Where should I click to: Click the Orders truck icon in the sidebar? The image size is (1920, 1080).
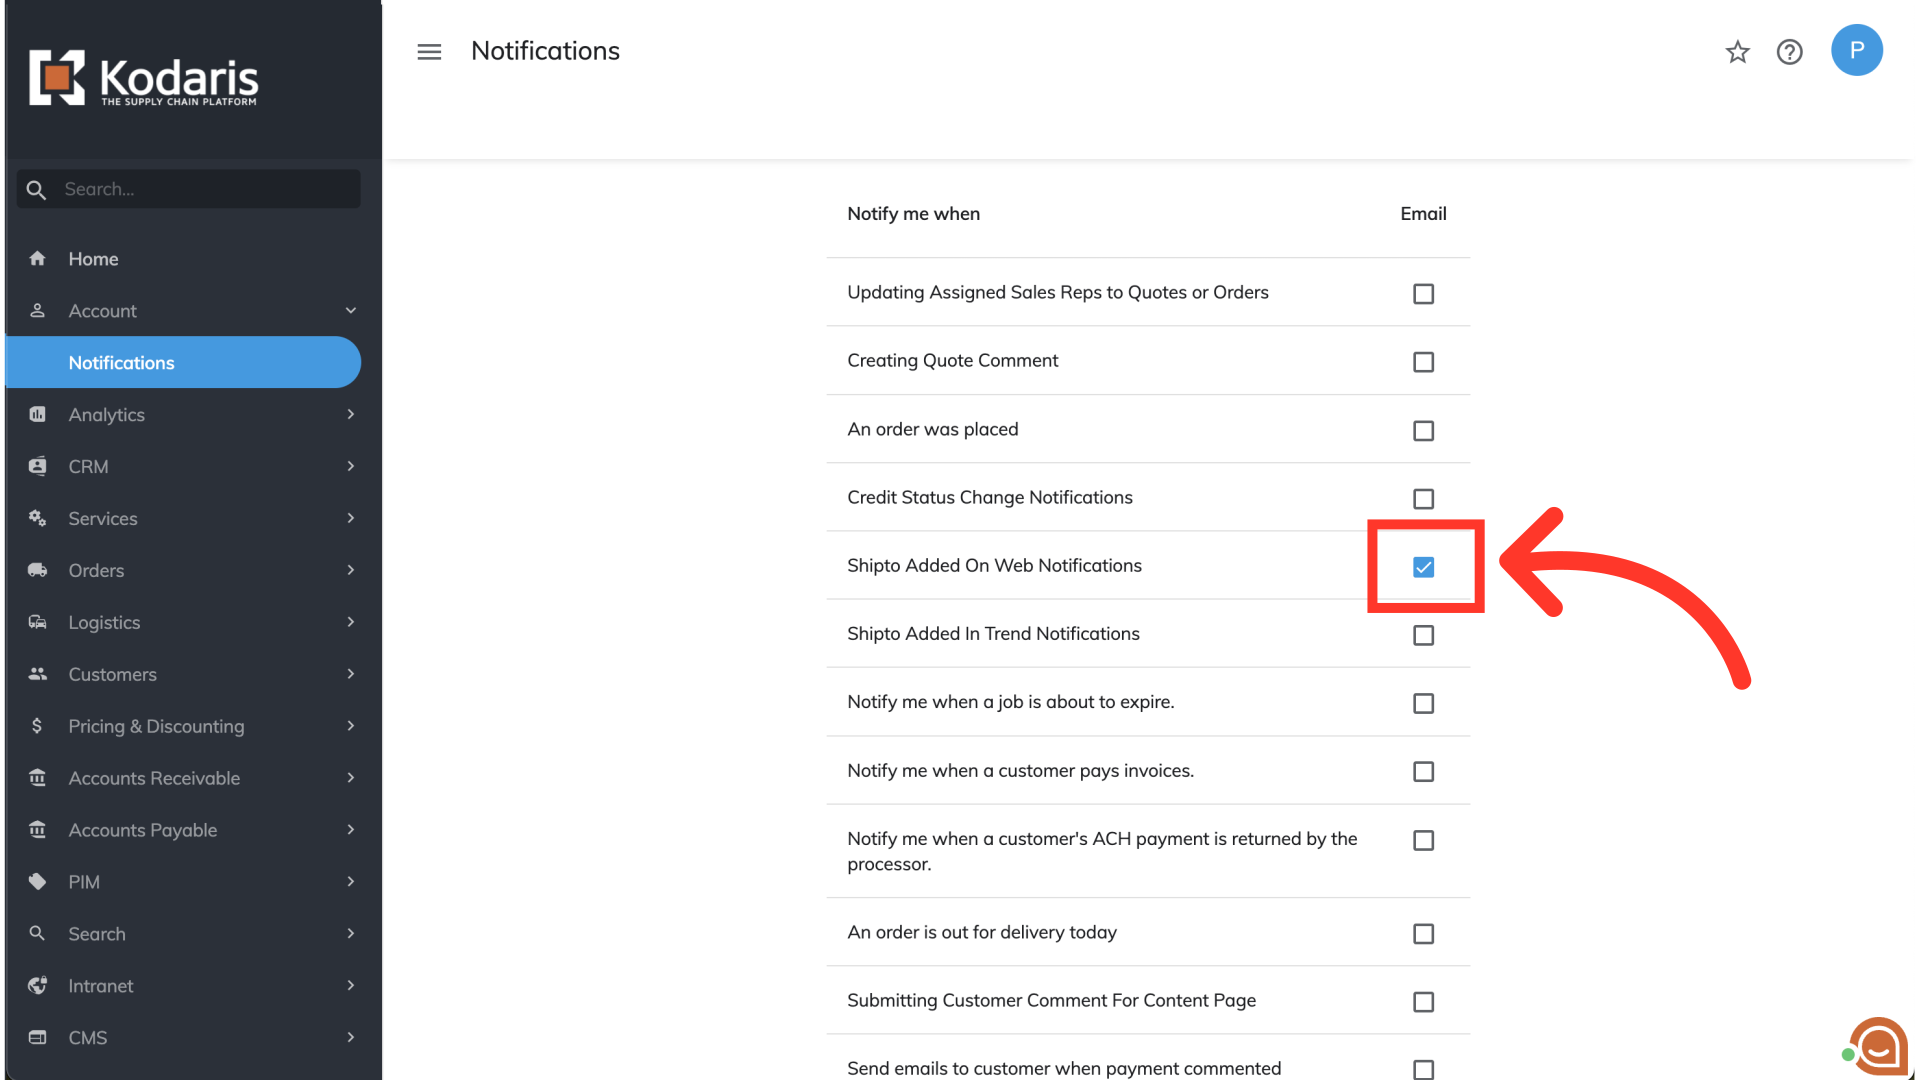(38, 570)
